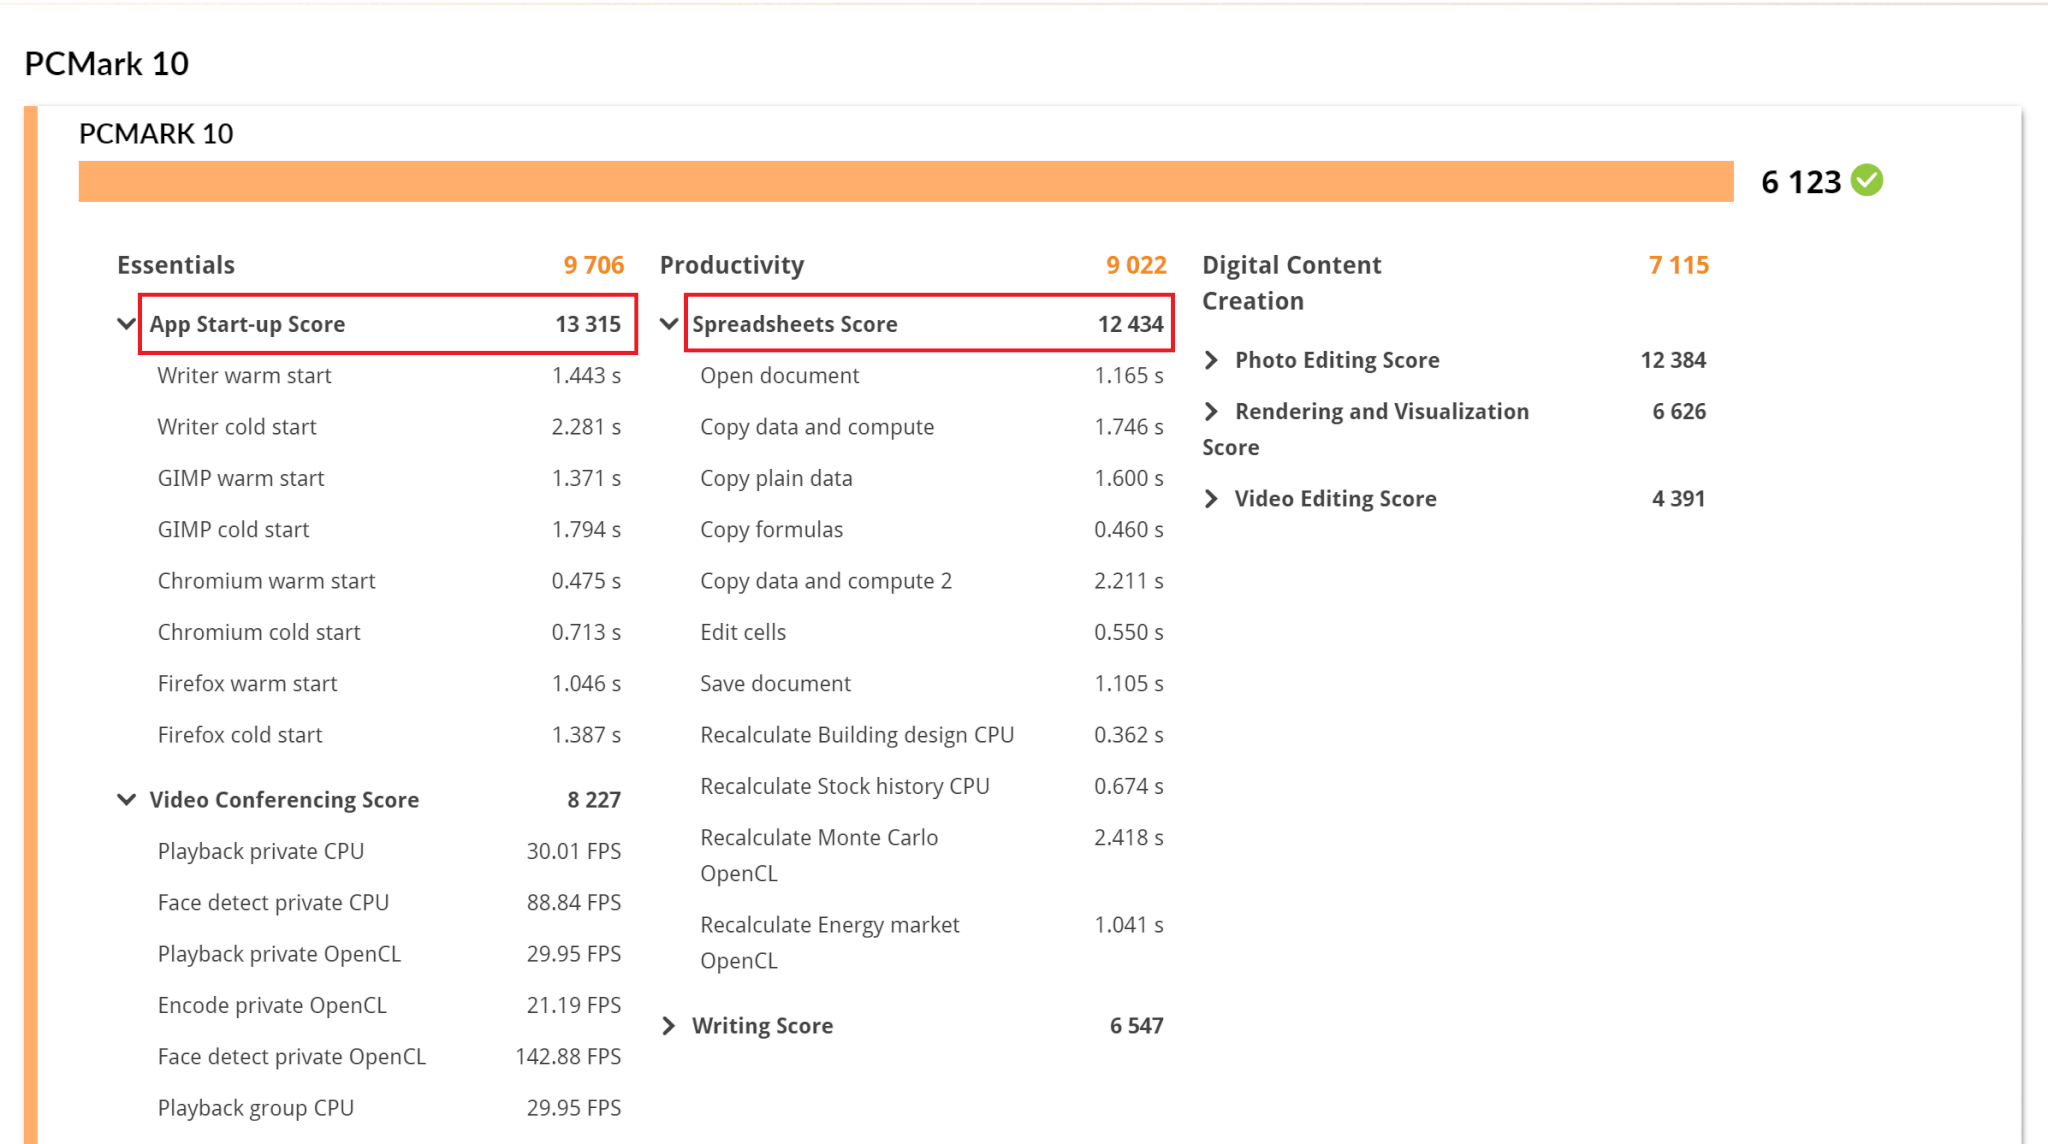This screenshot has height=1144, width=2048.
Task: Click the Productivity heading
Action: point(732,265)
